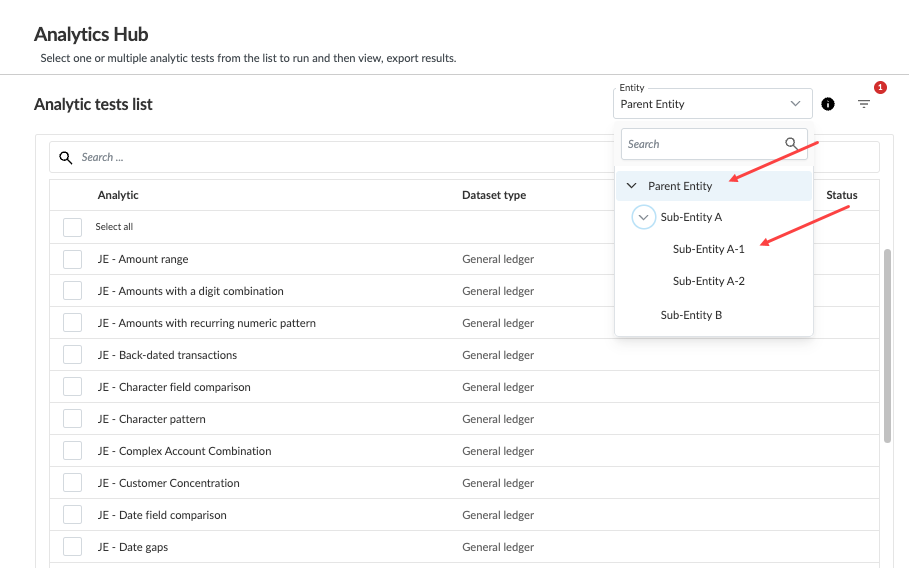Focus the entity Search input field
The width and height of the screenshot is (909, 568).
click(700, 144)
